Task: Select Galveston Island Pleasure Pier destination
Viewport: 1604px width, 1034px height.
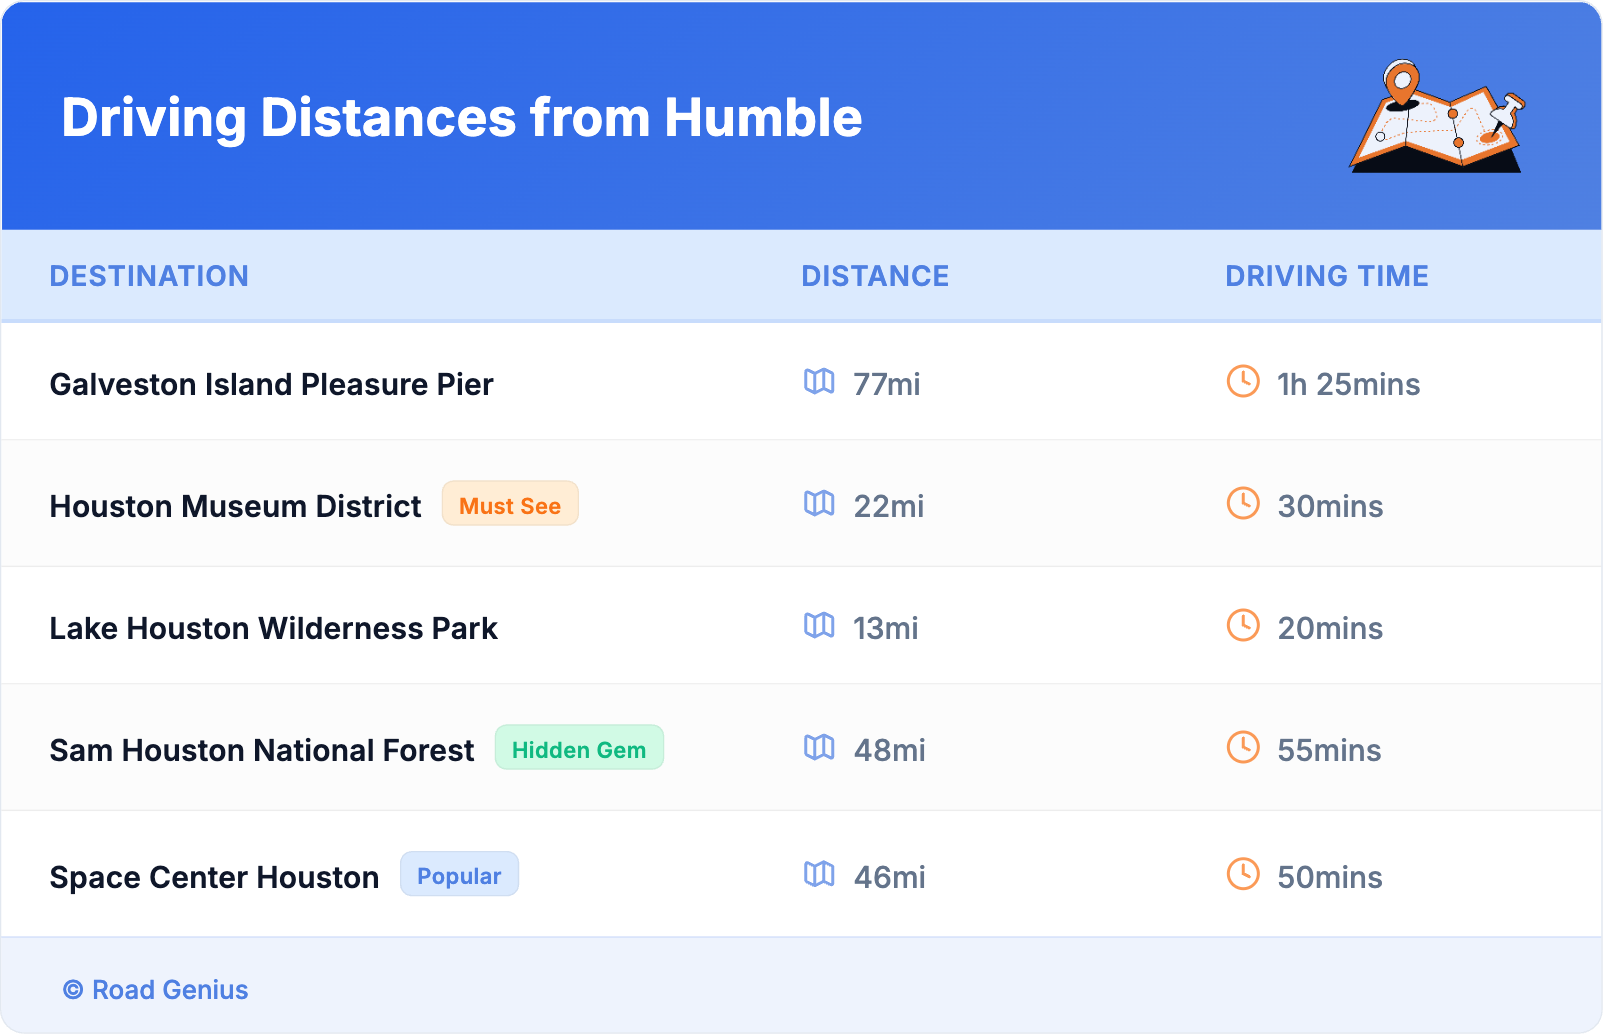Action: point(271,385)
